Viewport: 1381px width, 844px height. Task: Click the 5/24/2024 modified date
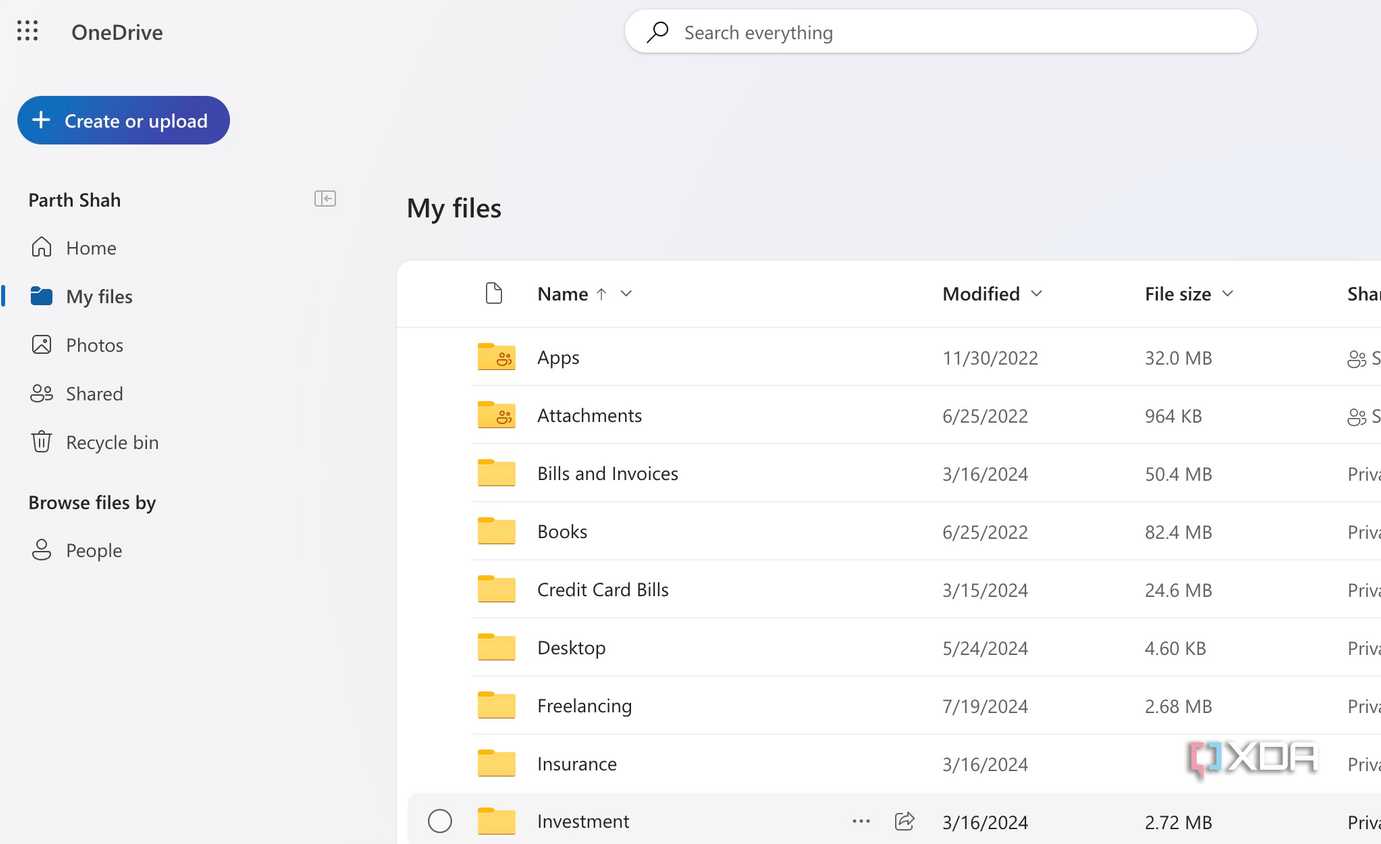[x=985, y=647]
